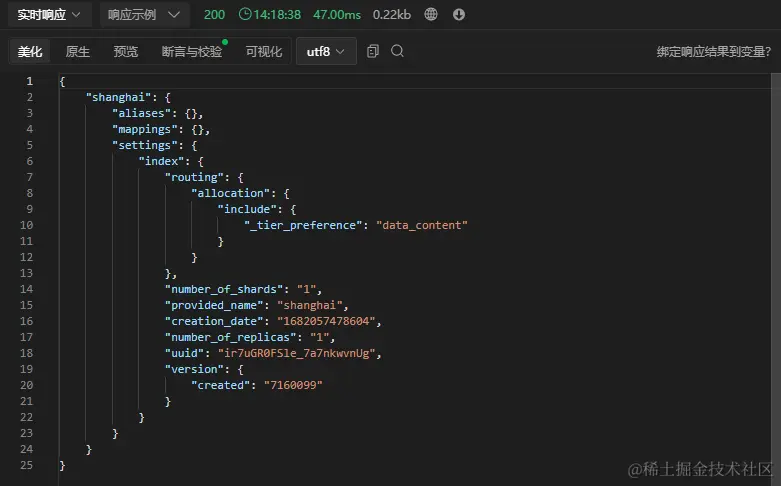Select the 美化 tab
The image size is (781, 486).
[30, 51]
